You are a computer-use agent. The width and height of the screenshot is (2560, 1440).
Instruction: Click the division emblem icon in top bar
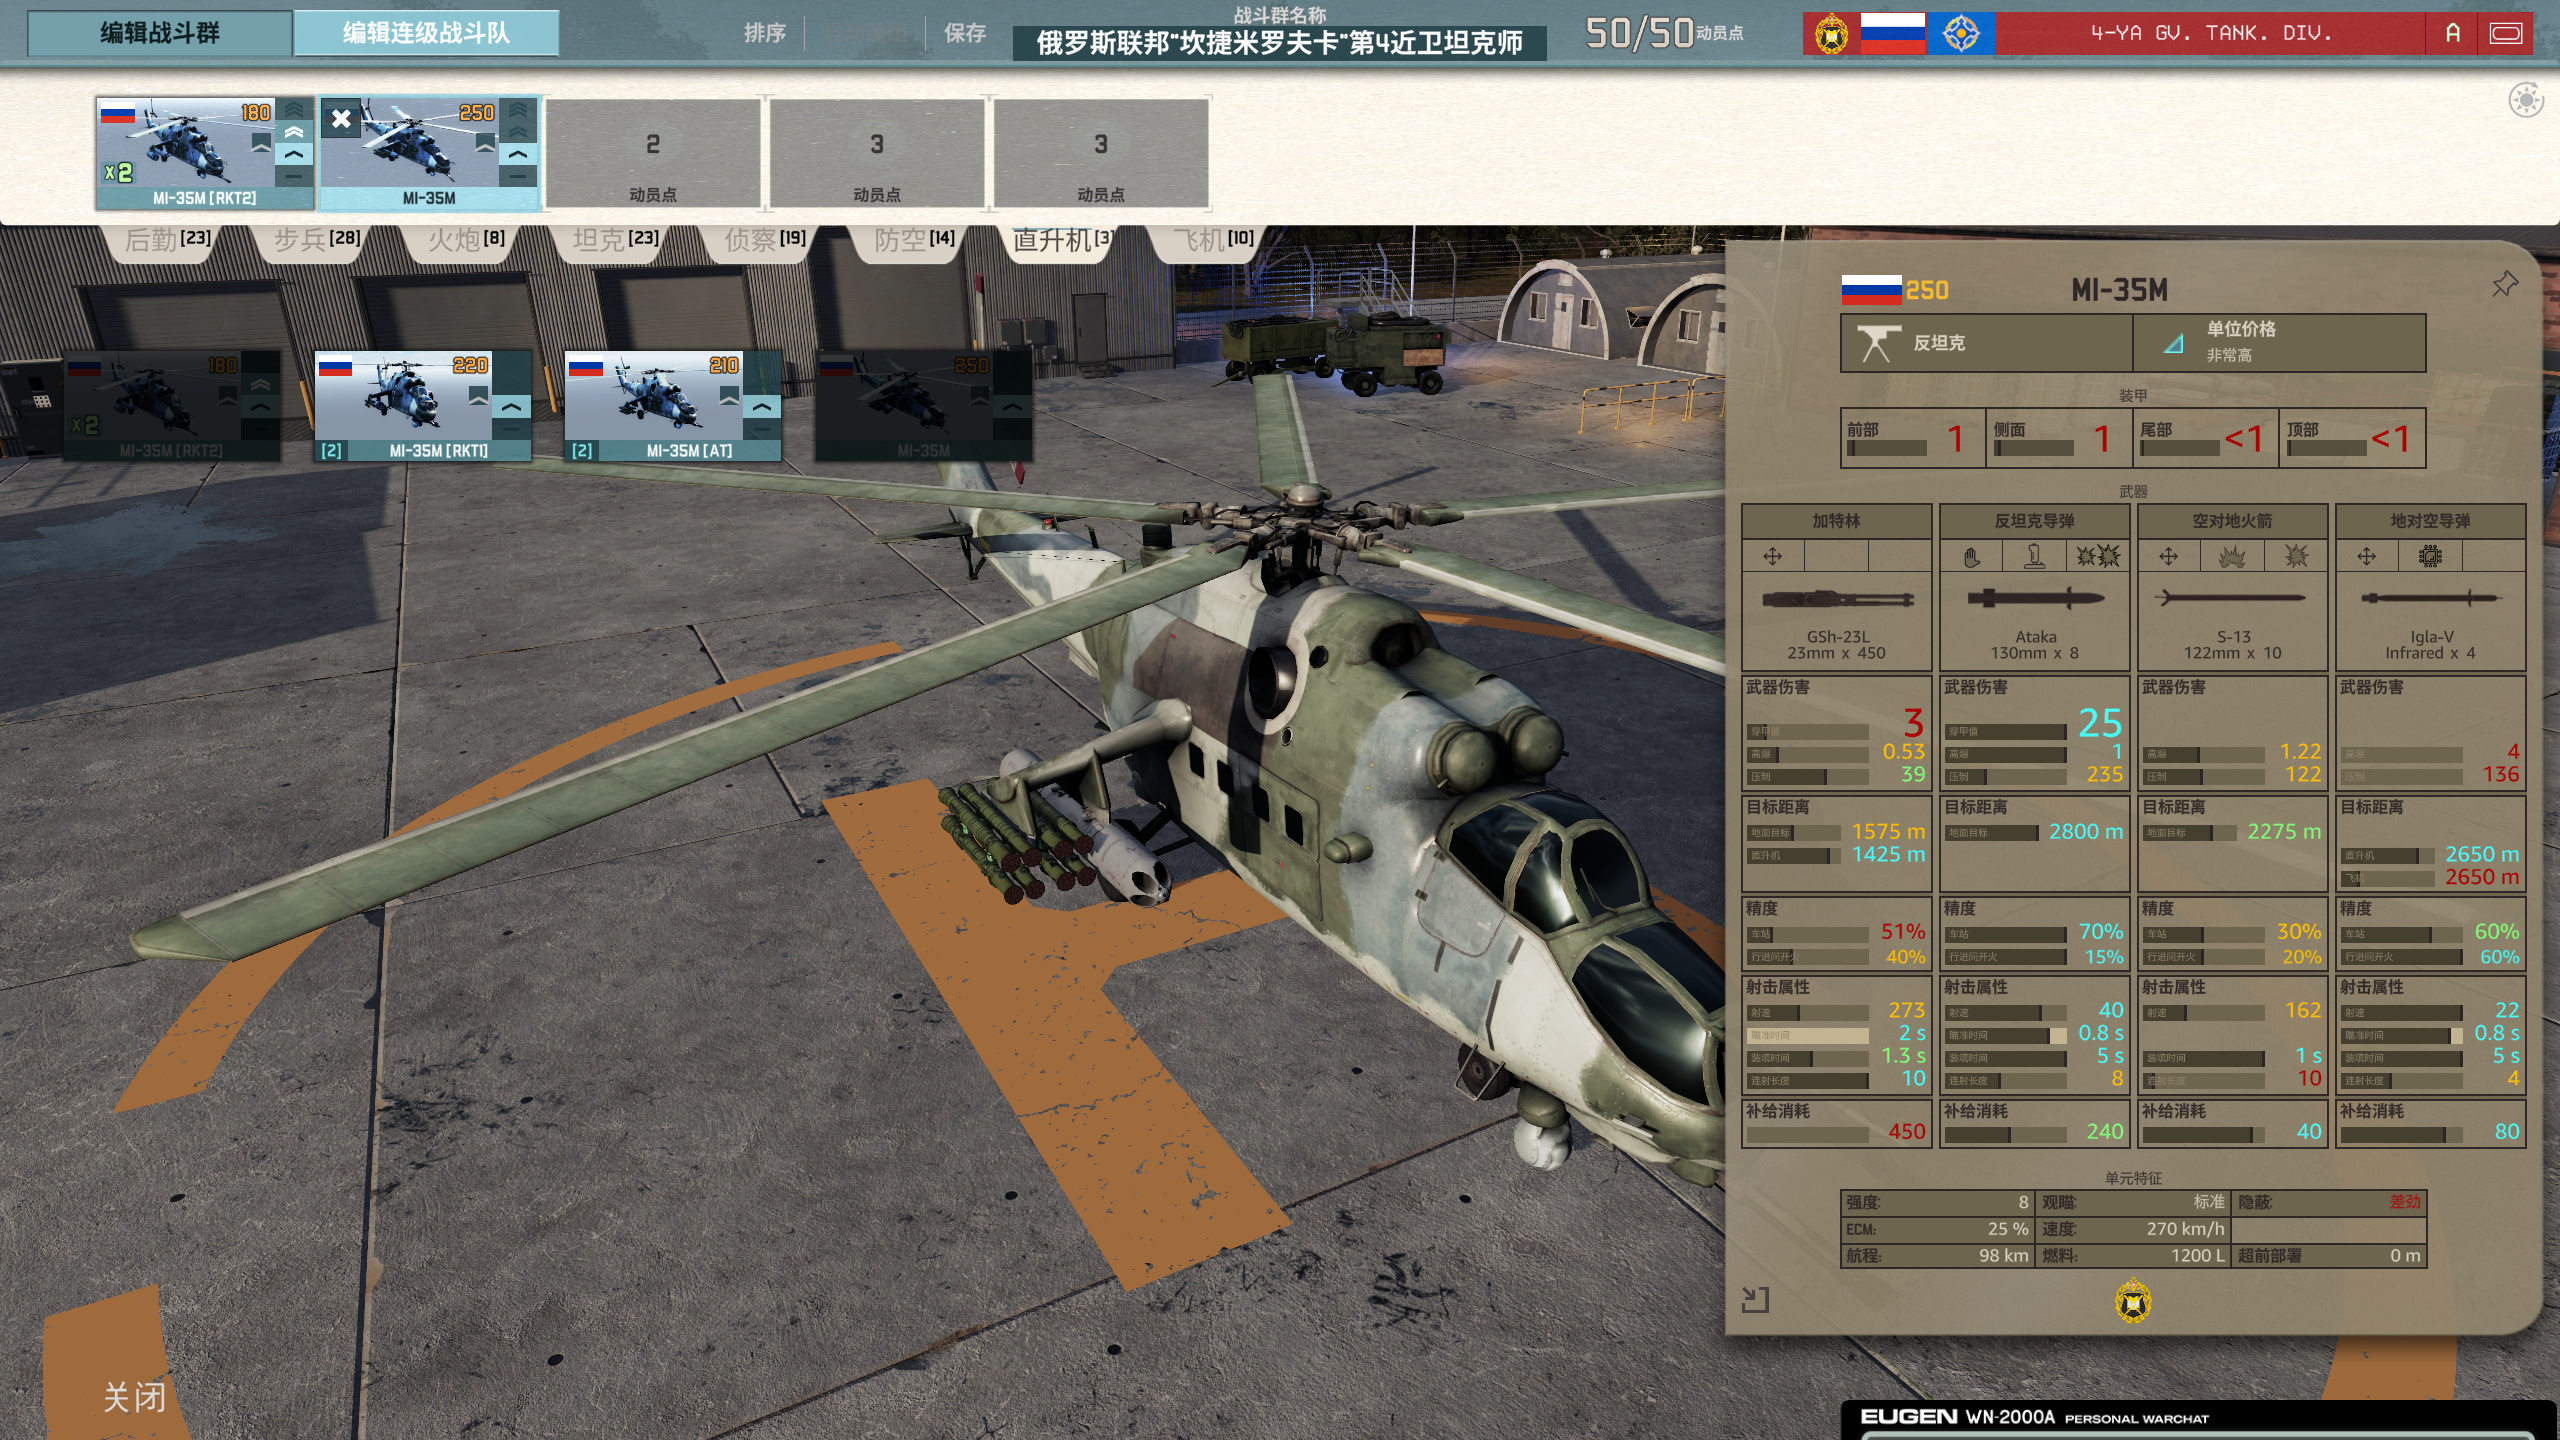click(x=1831, y=34)
